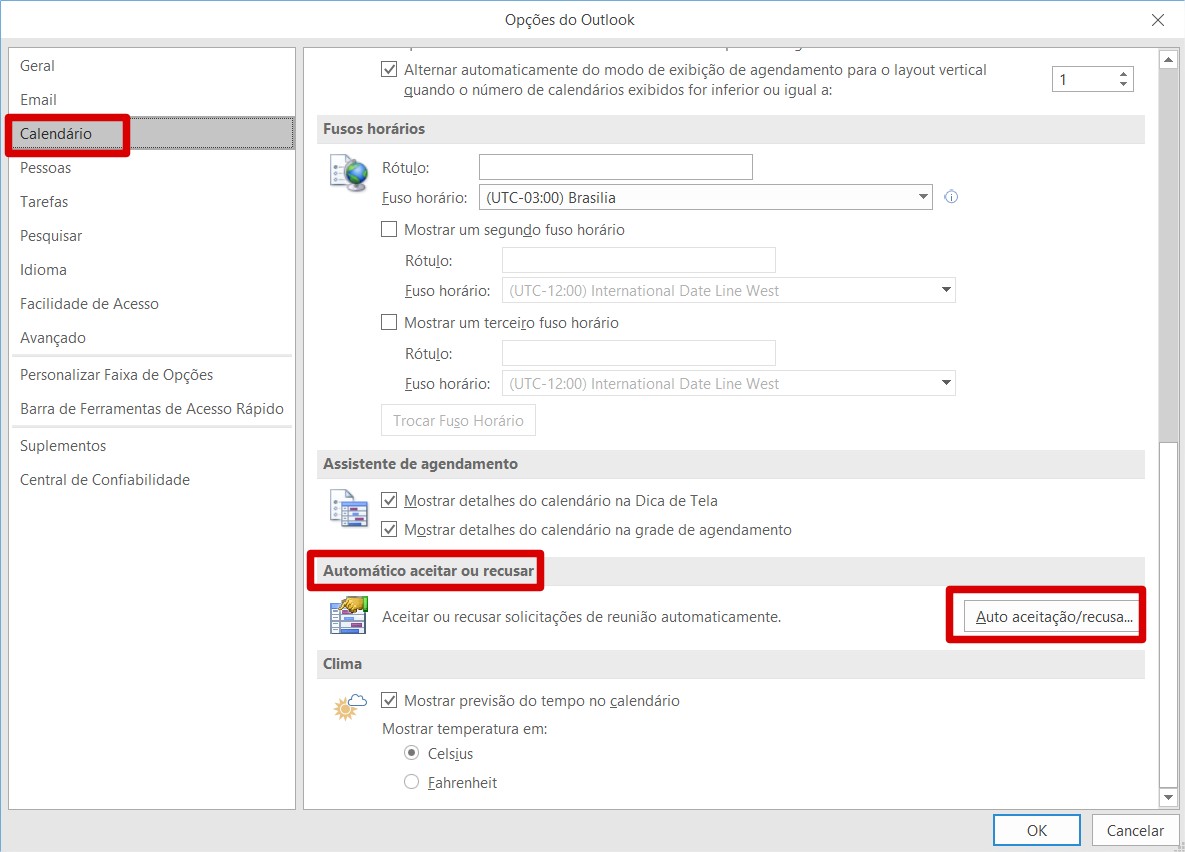Open the Geral options category

tap(151, 66)
